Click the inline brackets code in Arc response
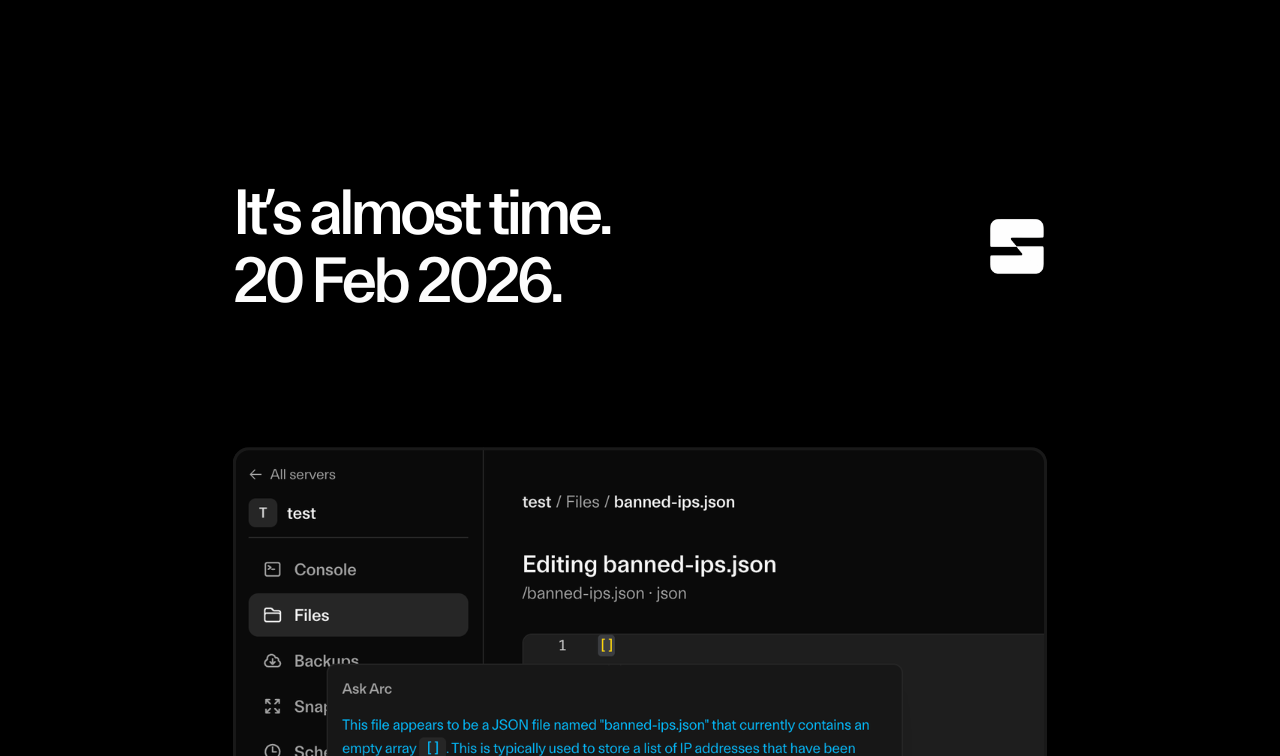1280x756 pixels. click(x=432, y=747)
